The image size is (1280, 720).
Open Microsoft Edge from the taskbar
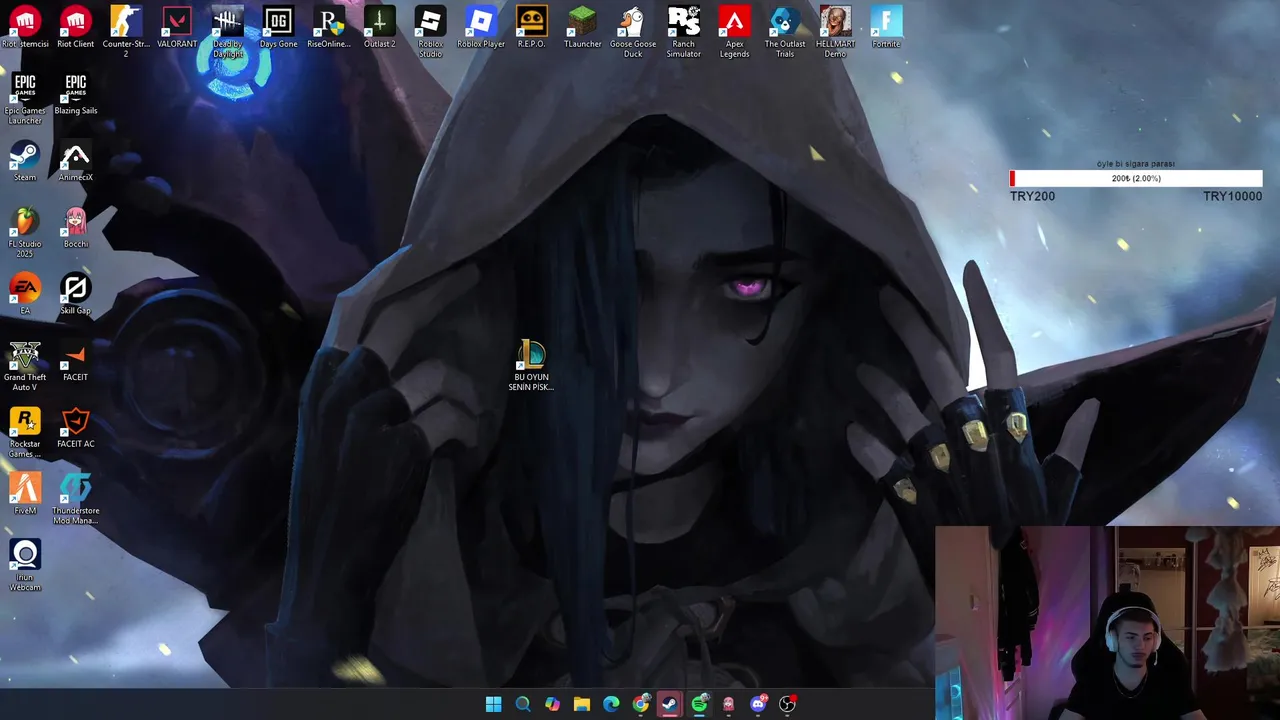pyautogui.click(x=611, y=704)
